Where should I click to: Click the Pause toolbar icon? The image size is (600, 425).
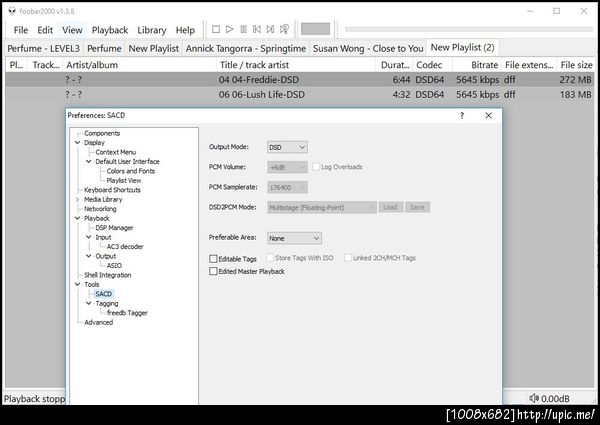pyautogui.click(x=243, y=29)
